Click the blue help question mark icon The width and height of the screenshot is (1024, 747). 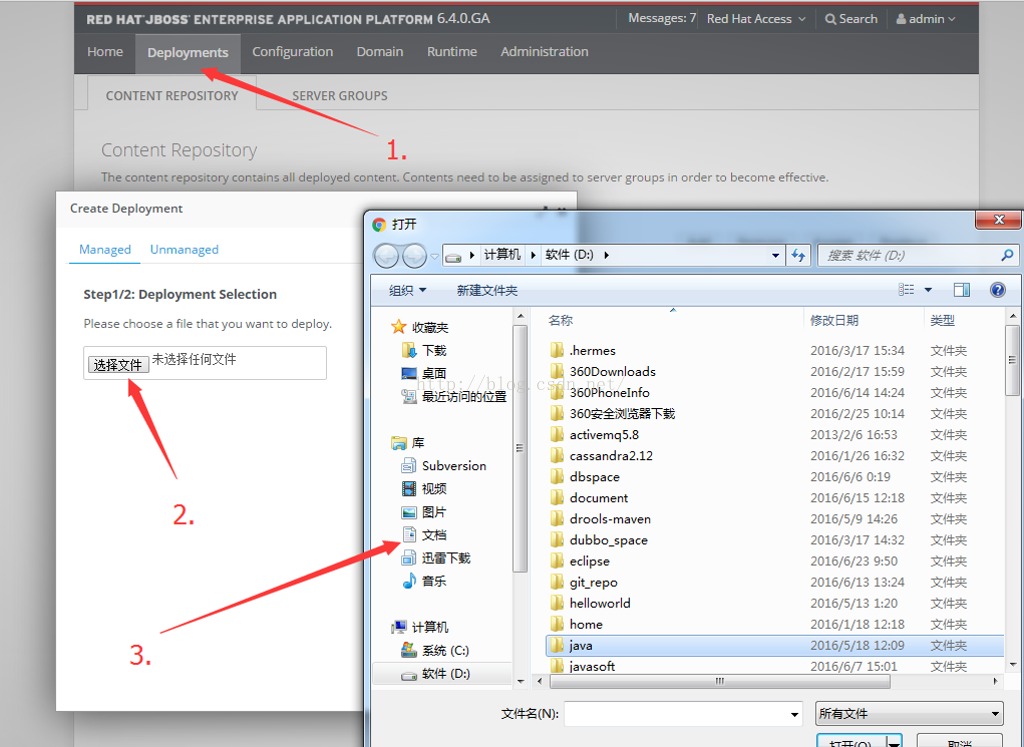pyautogui.click(x=997, y=289)
